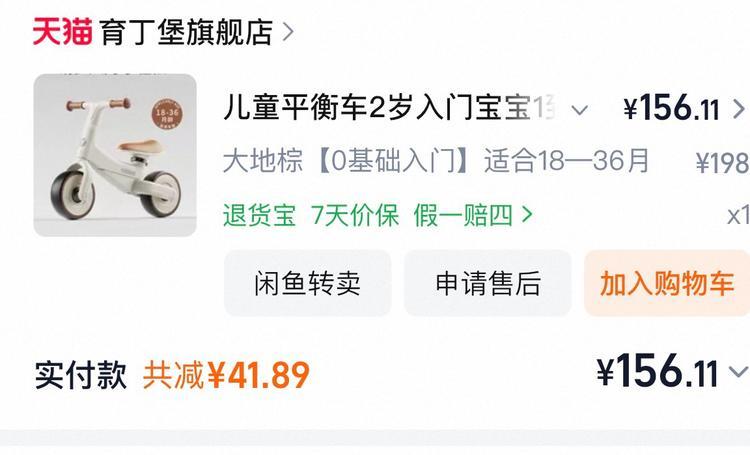Viewport: 750px width, 455px height.
Task: Click the total paid amount ¥156.11
Action: (x=658, y=371)
